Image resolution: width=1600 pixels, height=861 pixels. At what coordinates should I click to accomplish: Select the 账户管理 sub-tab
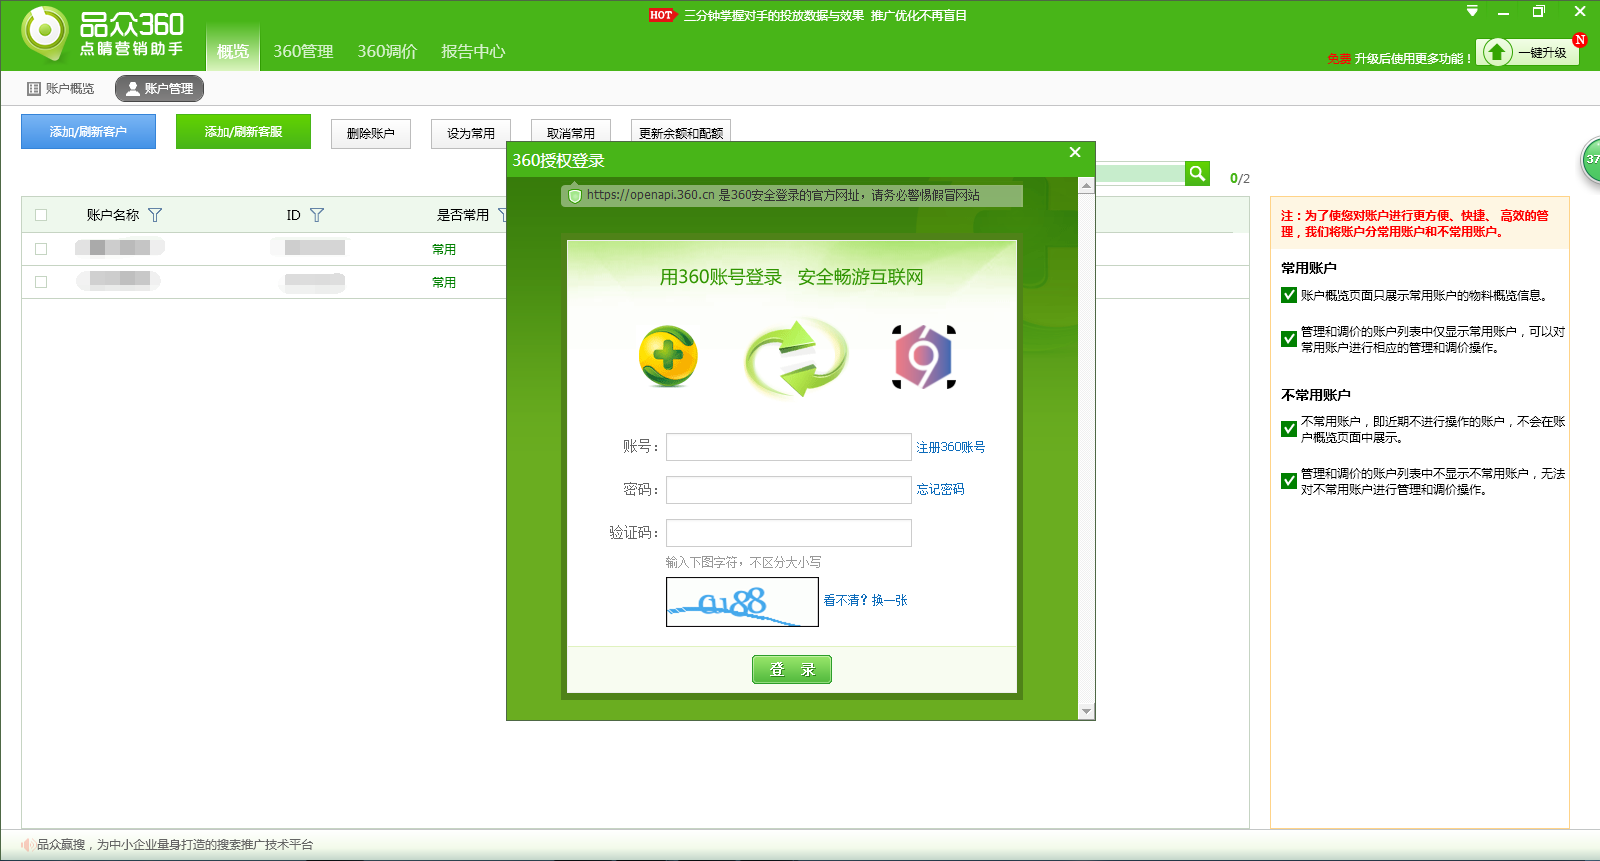(160, 89)
